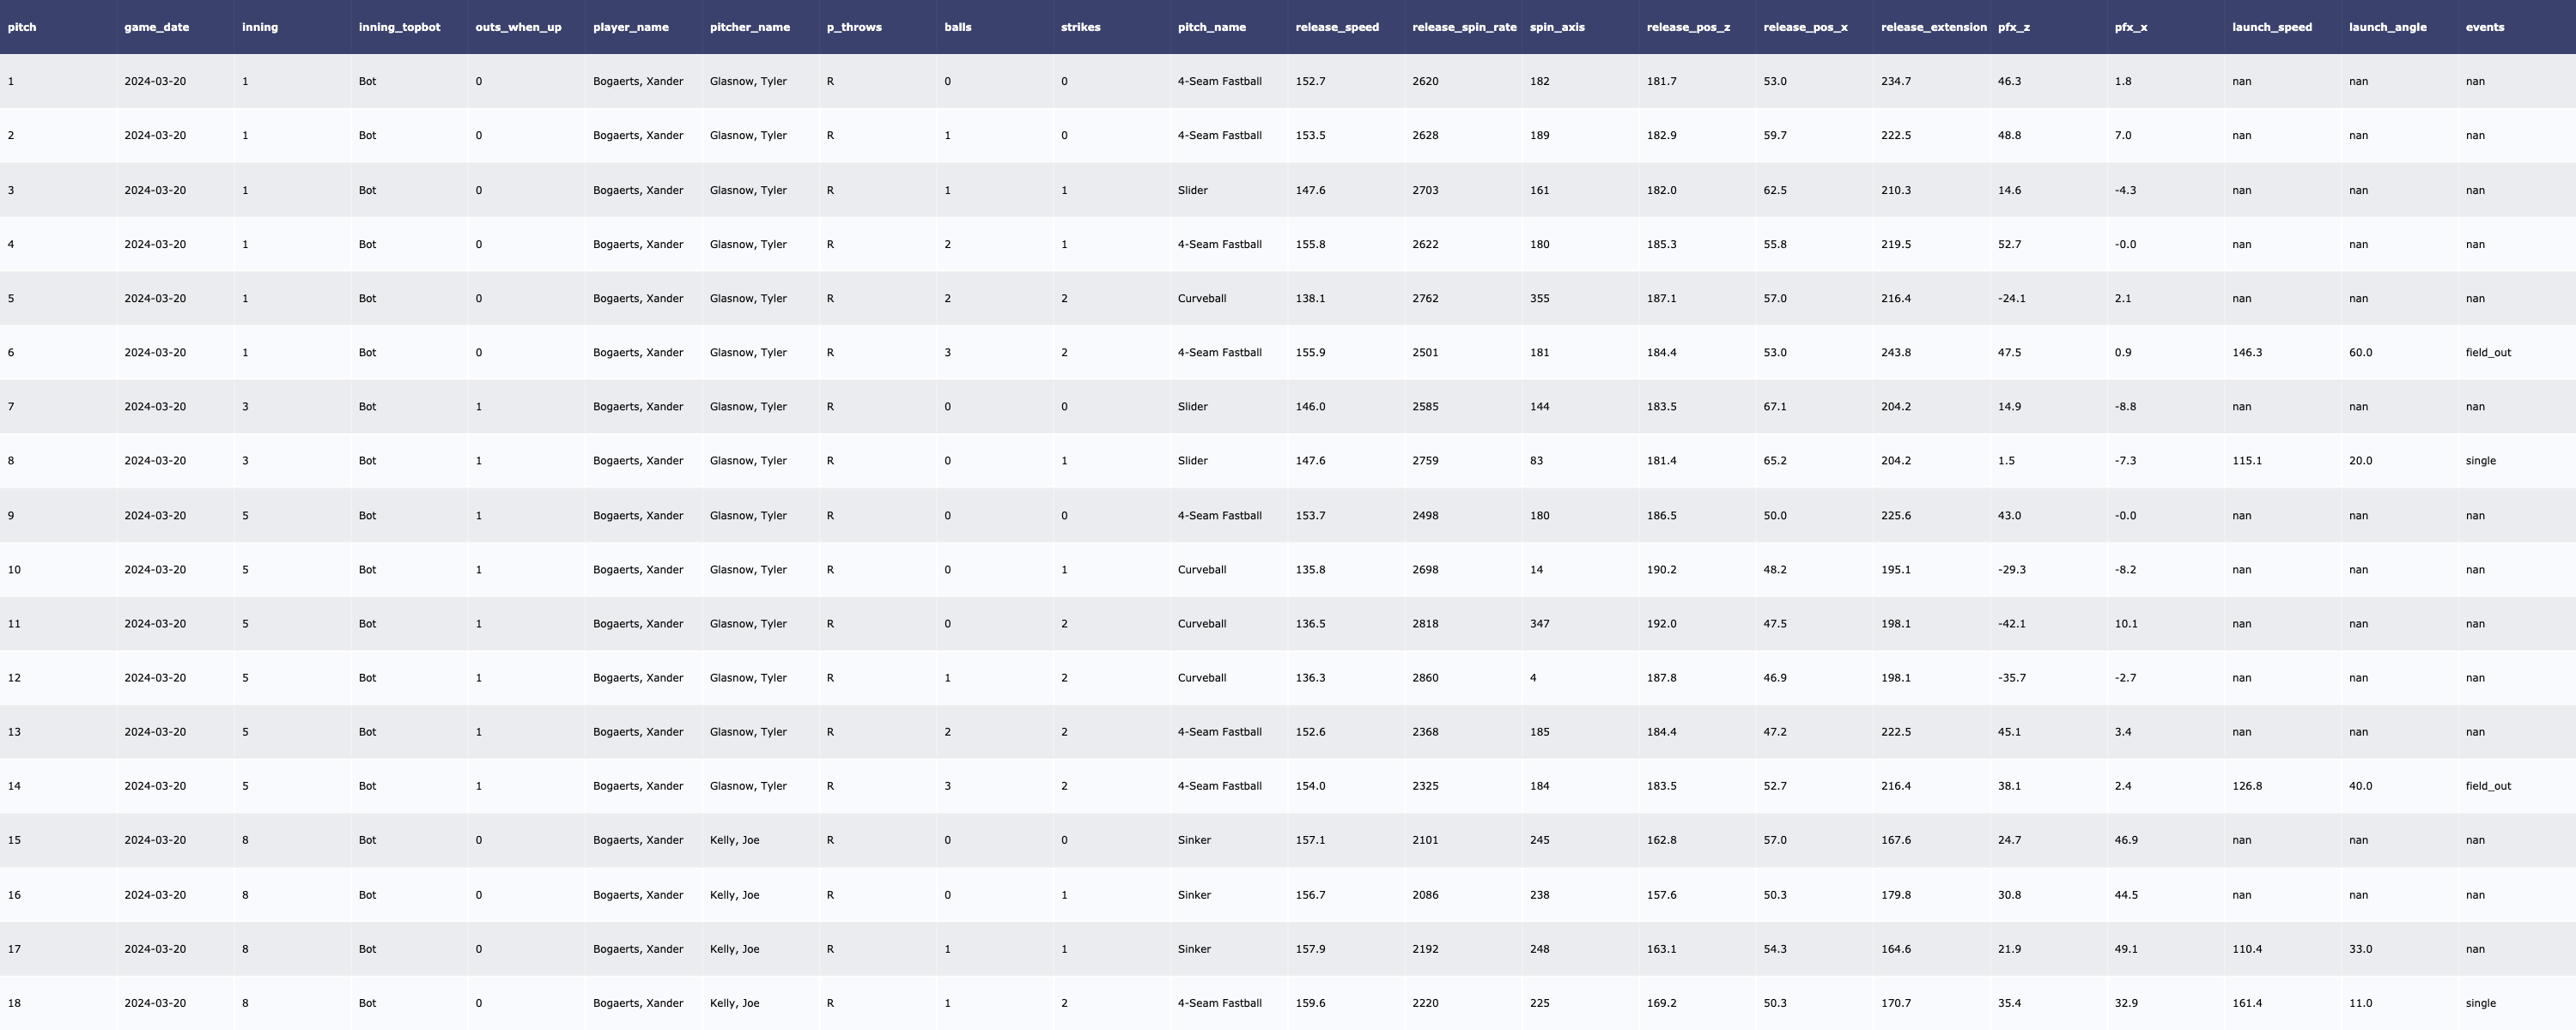
Task: Click the game_date column header
Action: 156,27
